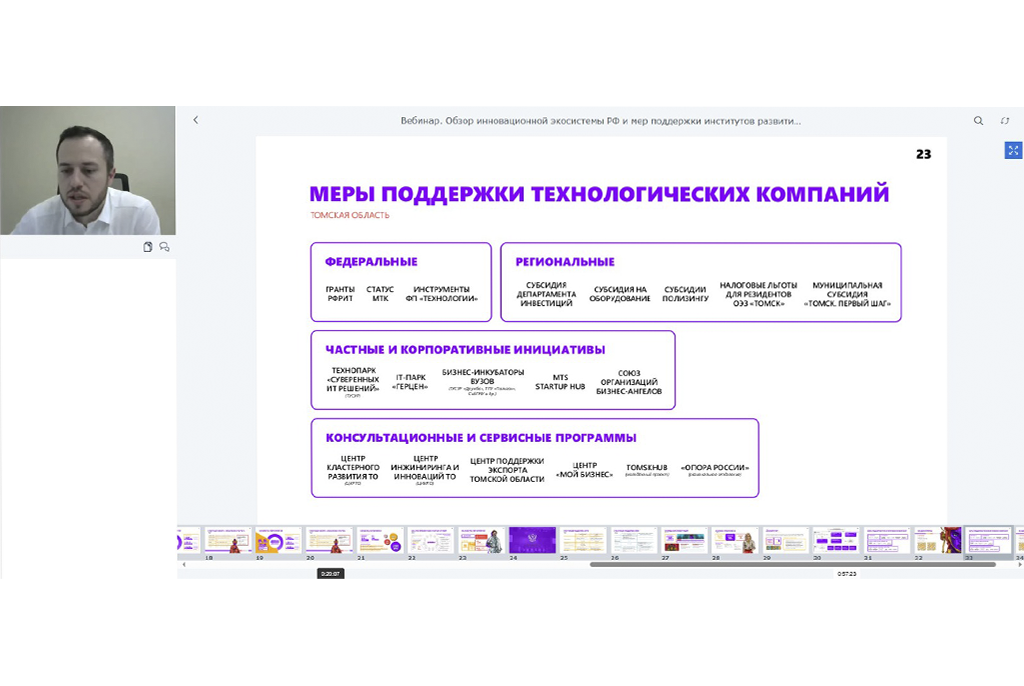
Task: Click the speaker webcam video
Action: pyautogui.click(x=88, y=171)
